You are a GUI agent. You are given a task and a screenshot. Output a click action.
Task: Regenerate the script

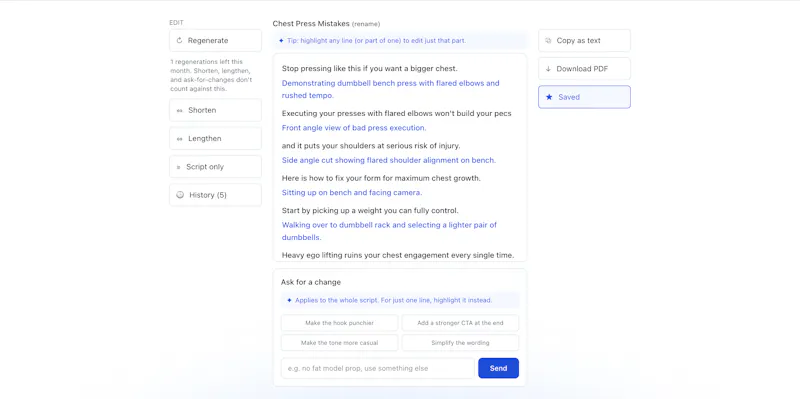pos(215,40)
